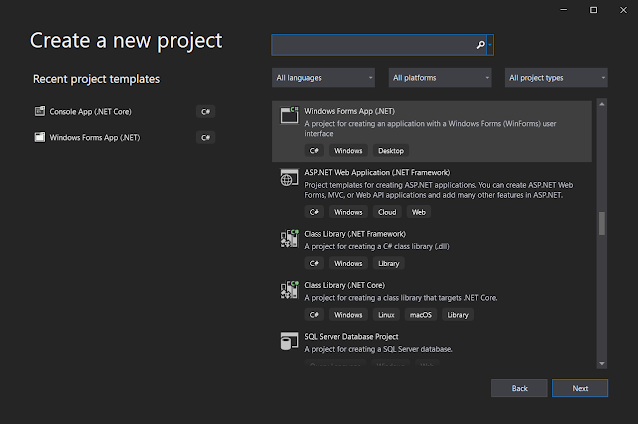Click the SQL Server Database Project icon

(290, 342)
